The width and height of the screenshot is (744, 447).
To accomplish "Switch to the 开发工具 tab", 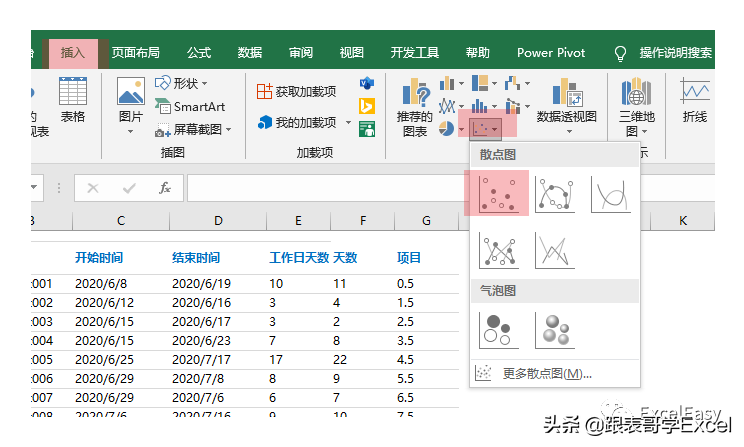I will pos(415,53).
